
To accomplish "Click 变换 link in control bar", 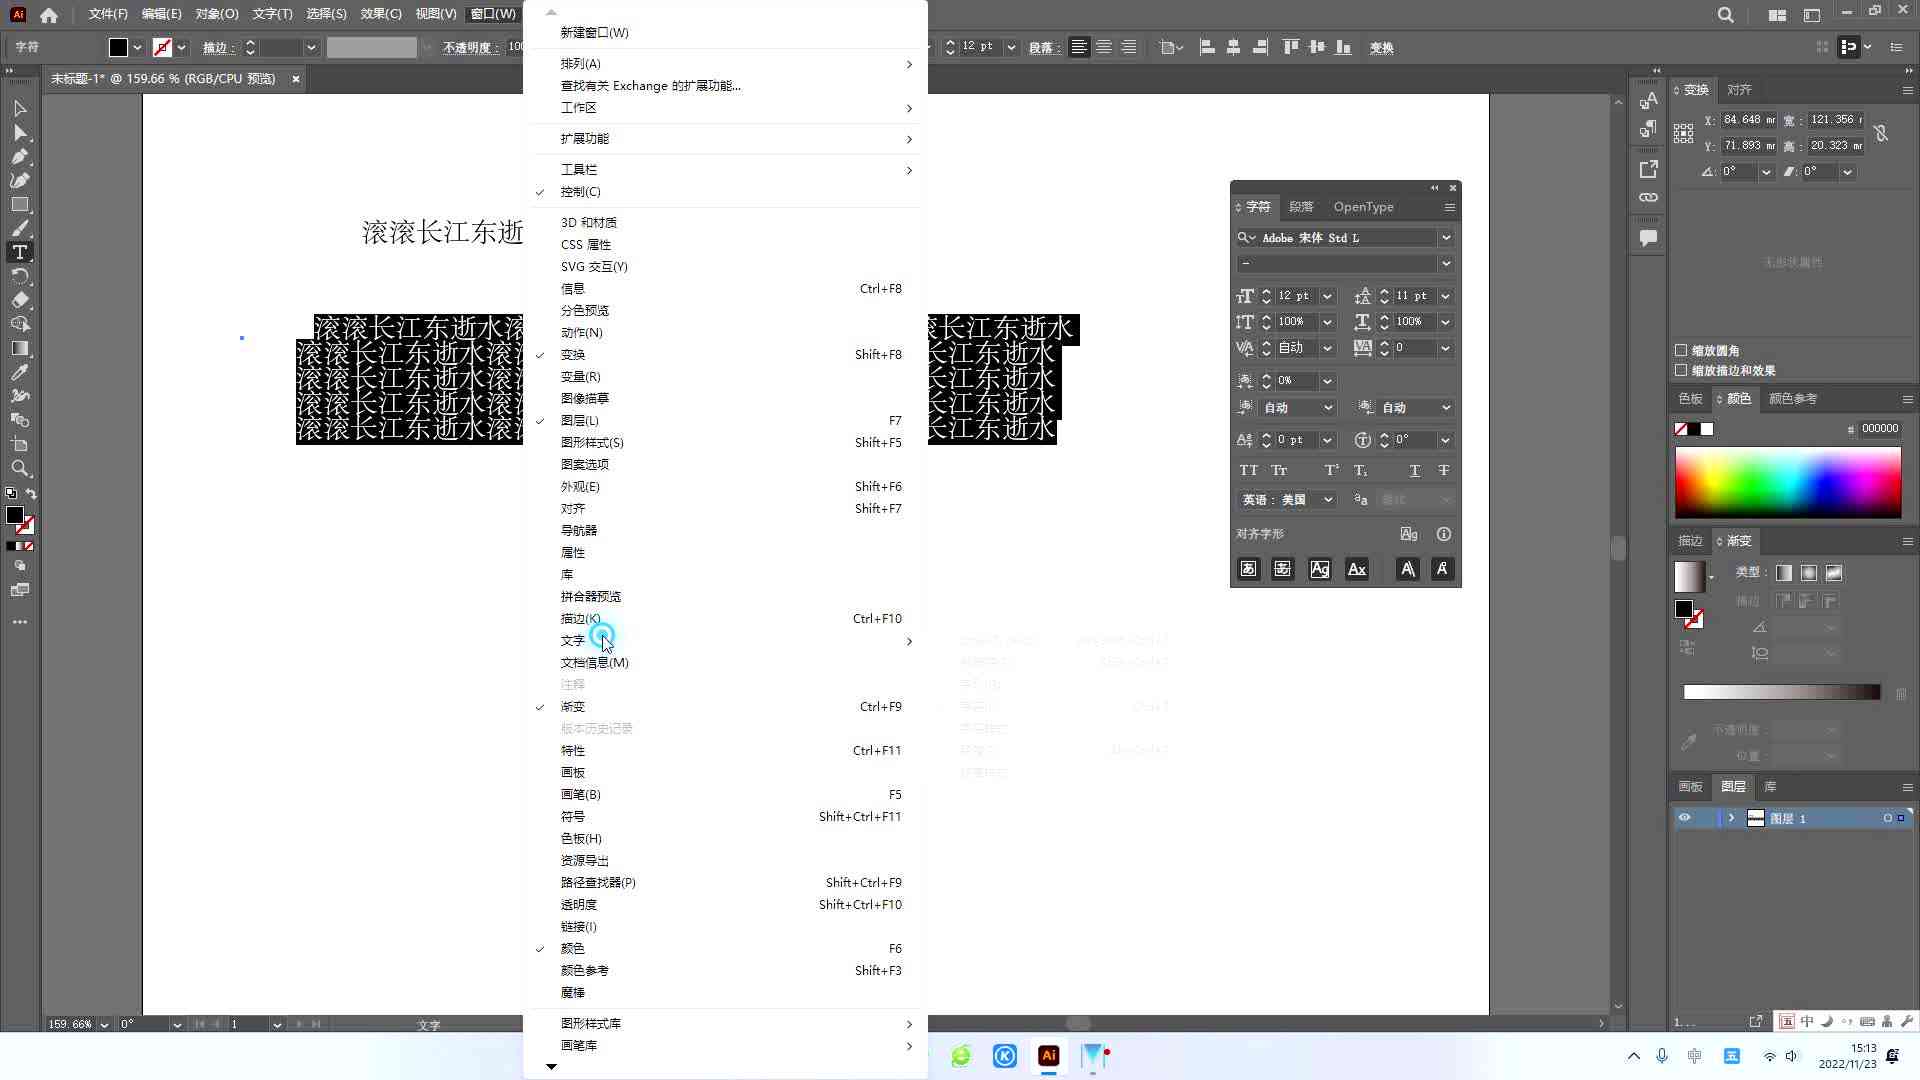I will point(1381,48).
